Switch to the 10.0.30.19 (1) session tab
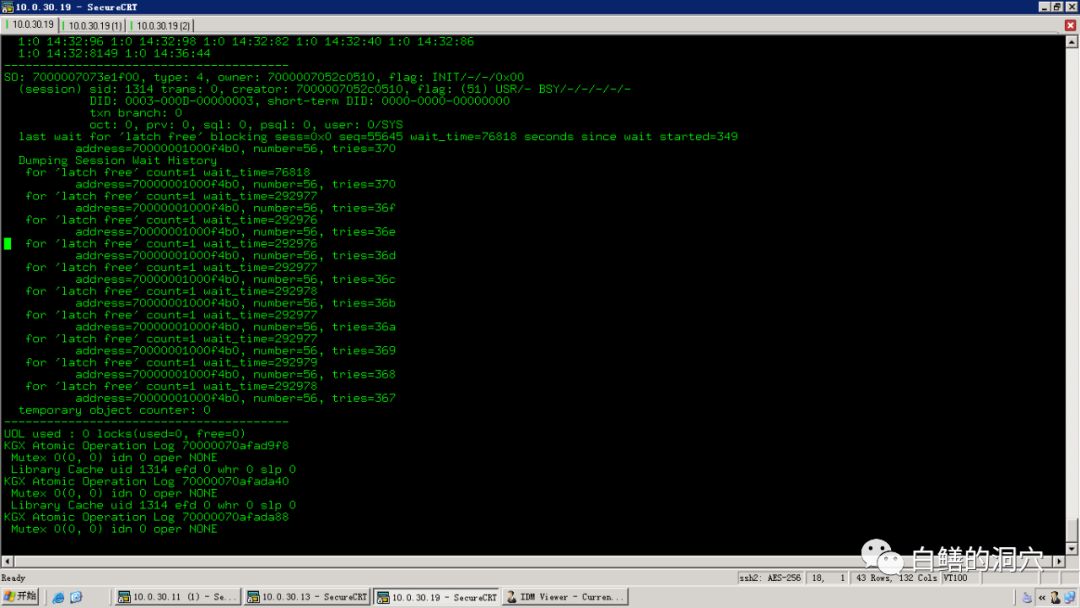Image resolution: width=1080 pixels, height=608 pixels. (x=93, y=25)
